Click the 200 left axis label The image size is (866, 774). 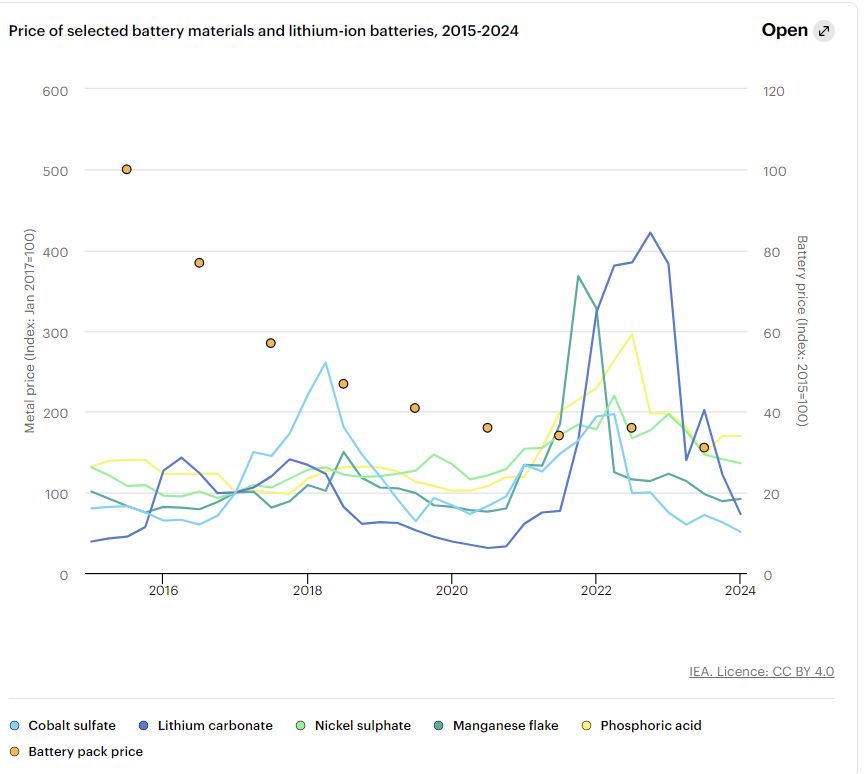[x=55, y=413]
